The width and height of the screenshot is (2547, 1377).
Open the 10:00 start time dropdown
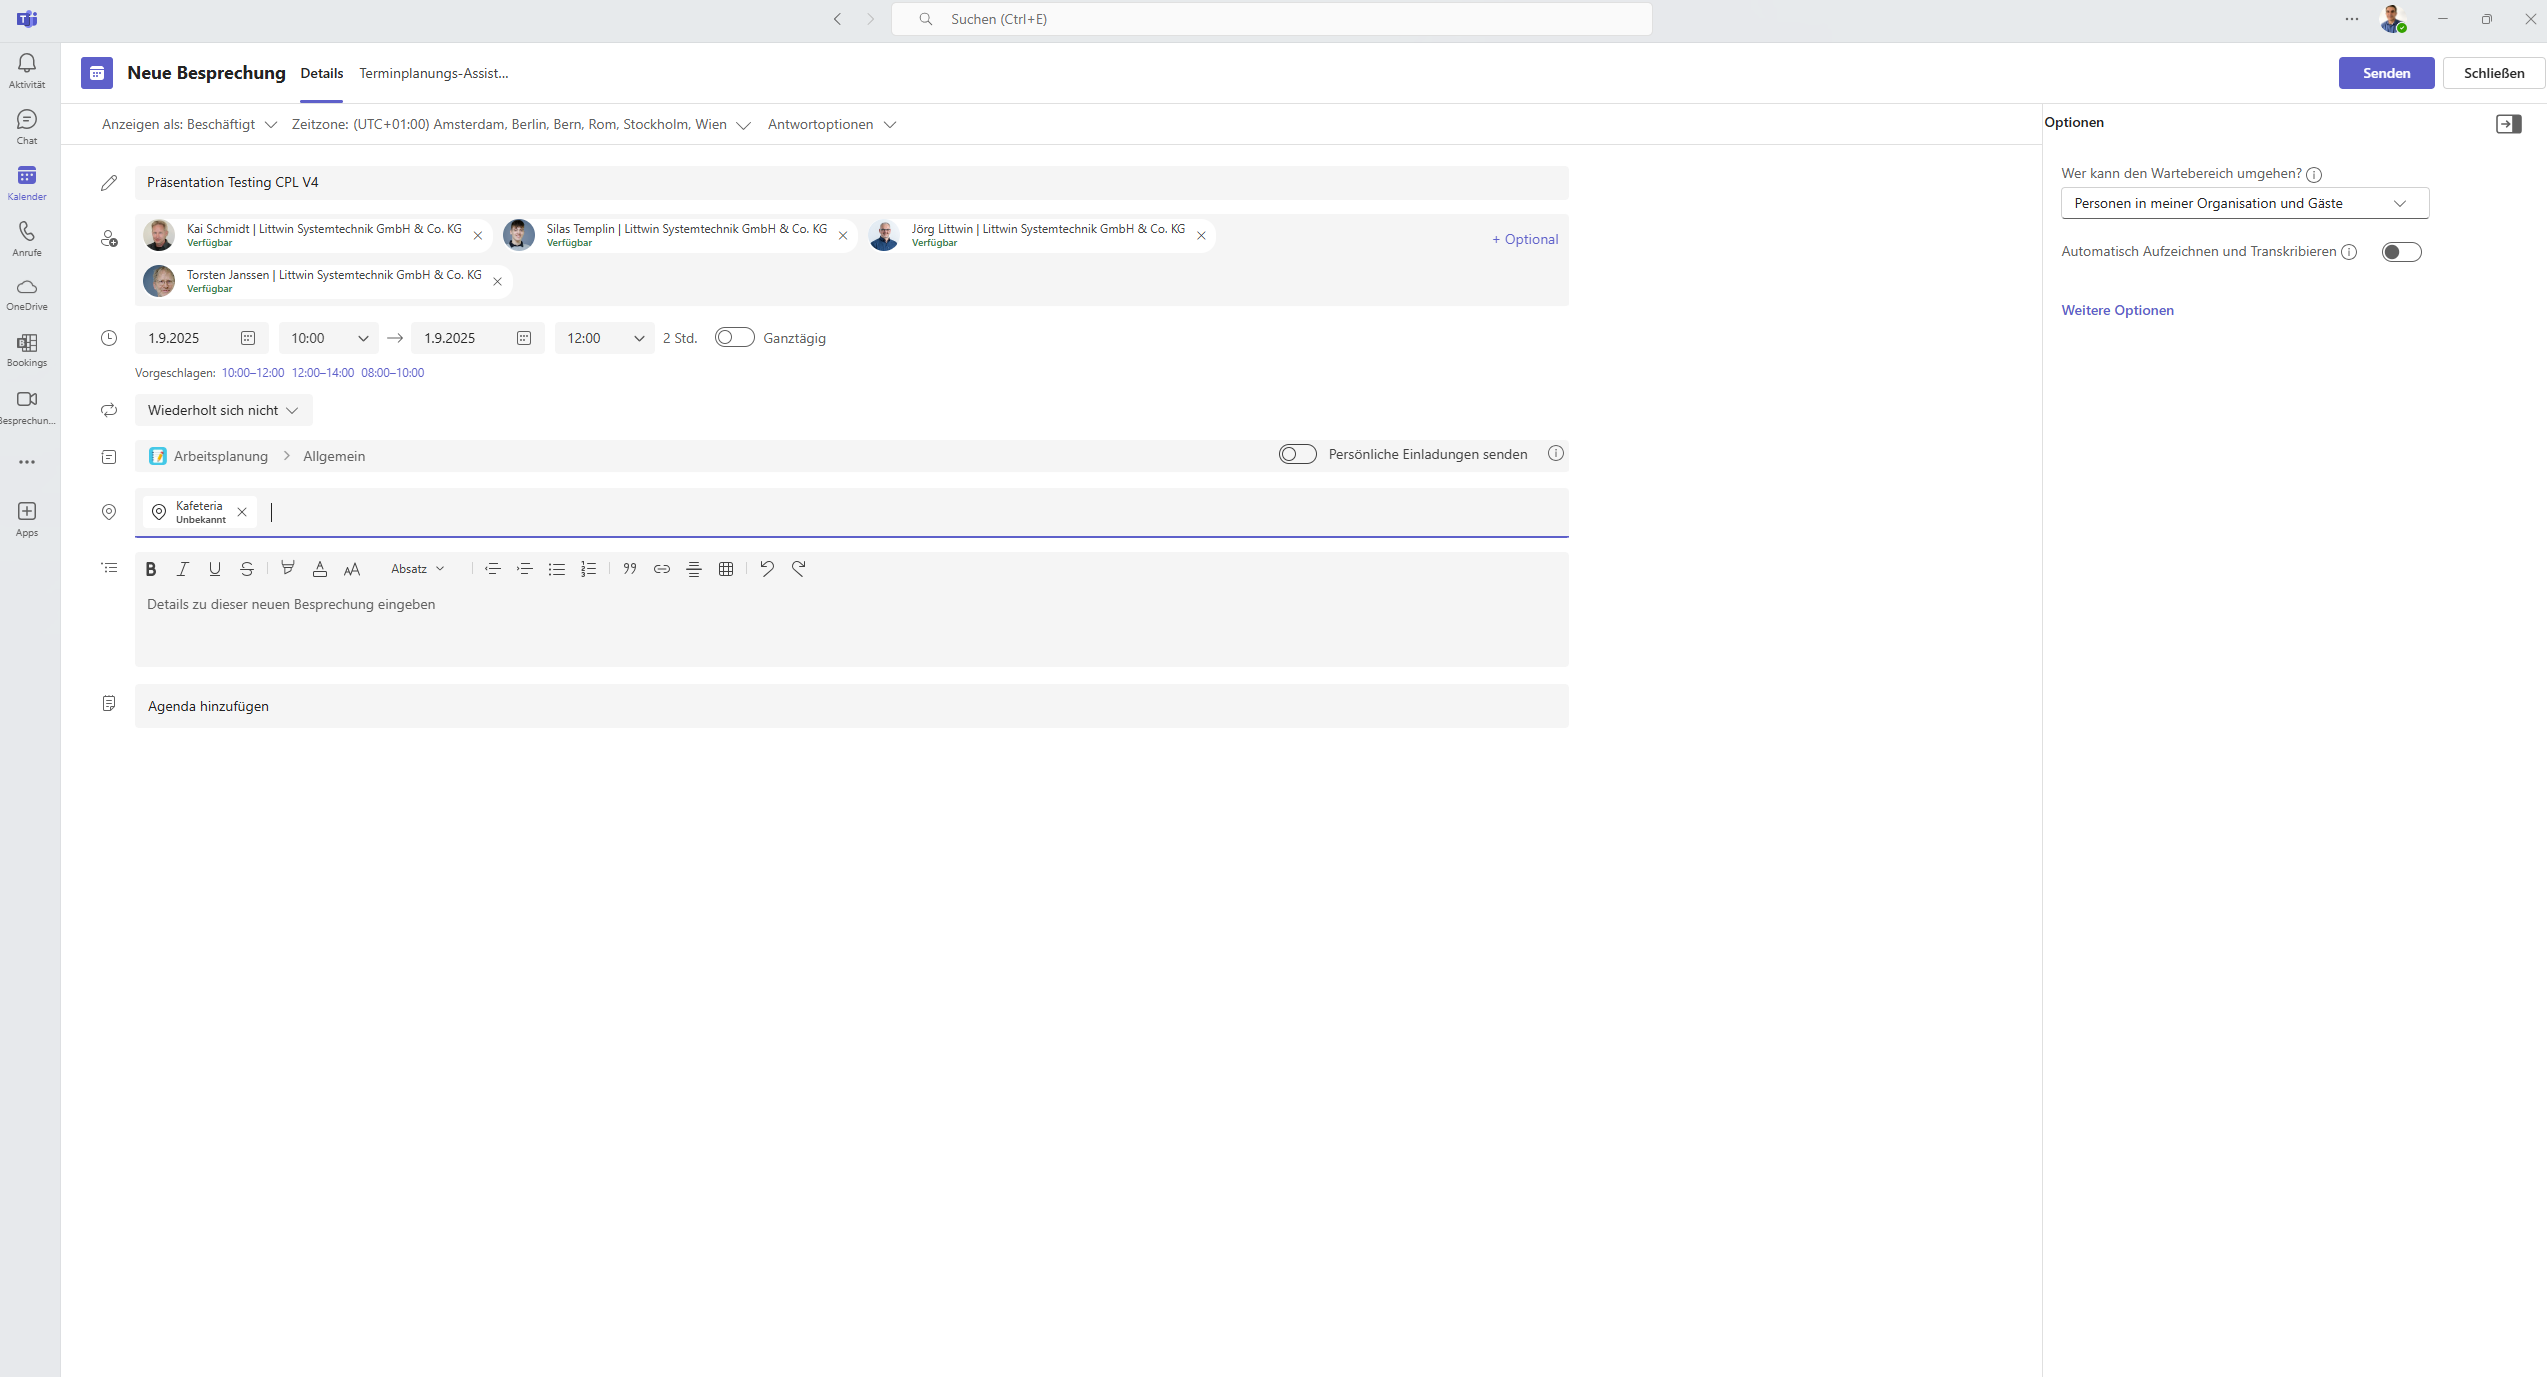tap(329, 338)
